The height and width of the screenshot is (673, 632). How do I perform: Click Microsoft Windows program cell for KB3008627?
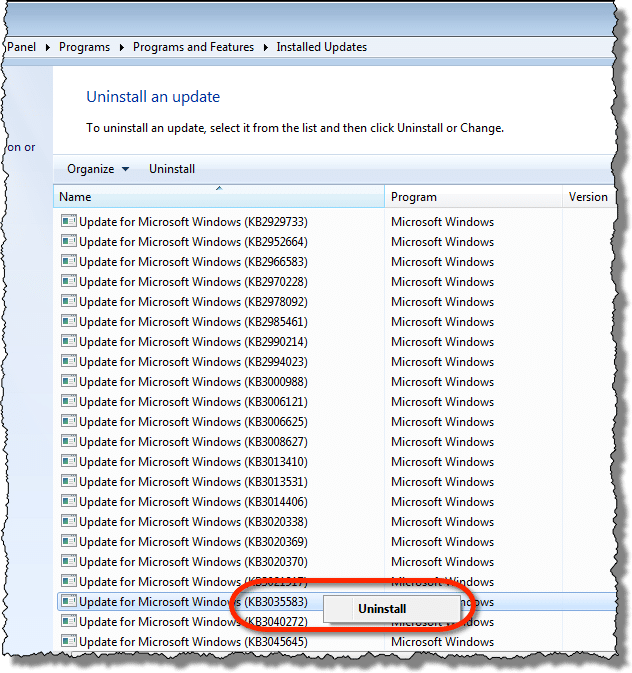(442, 442)
